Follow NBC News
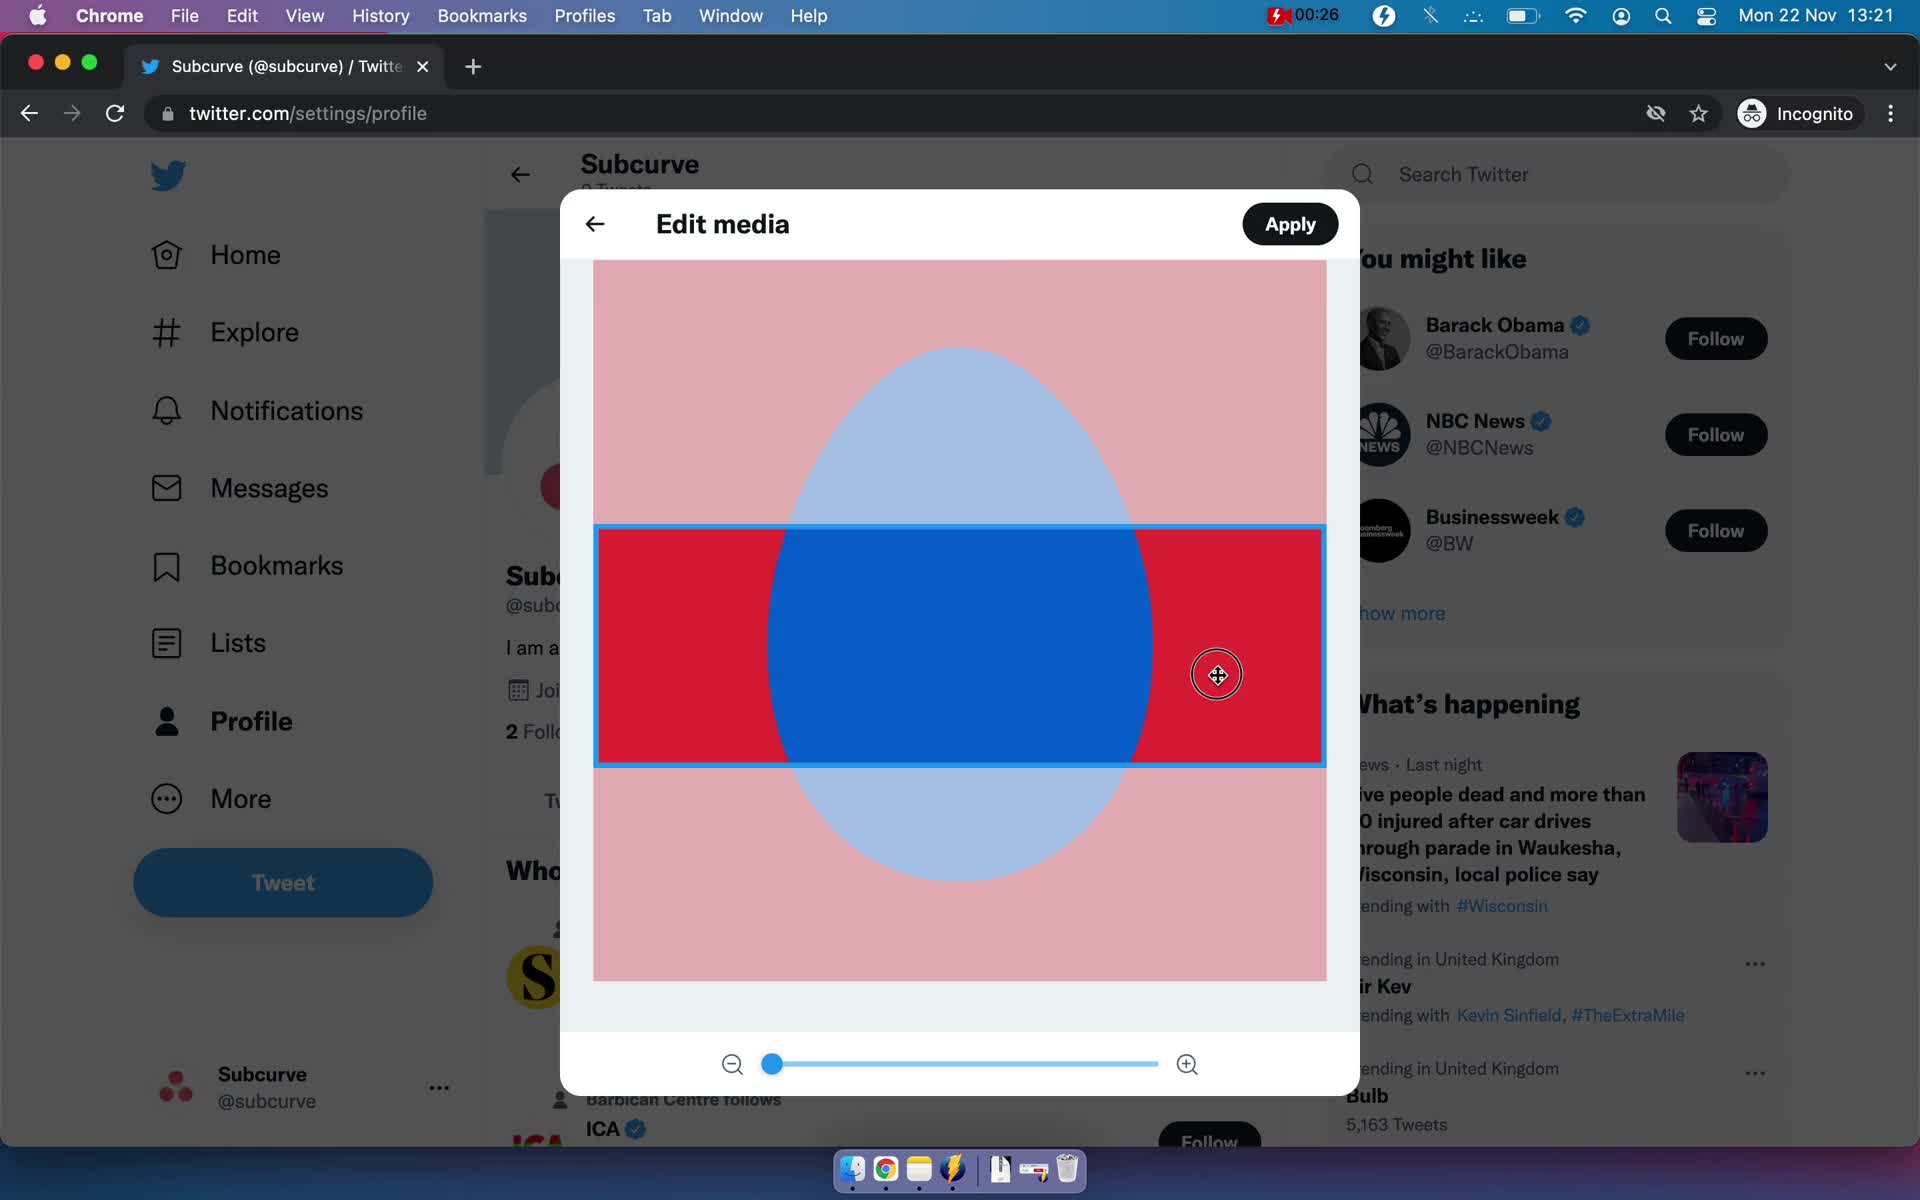Screen dimensions: 1920x1200 point(1716,435)
